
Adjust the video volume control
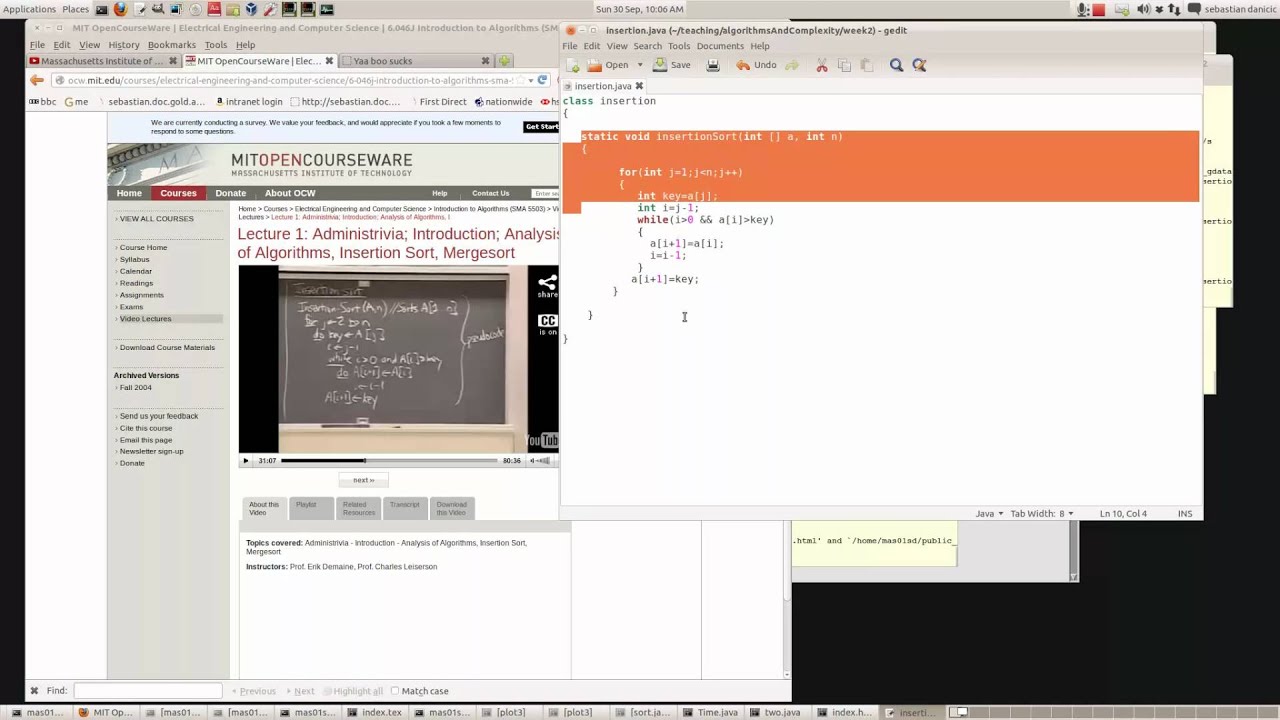(x=541, y=461)
